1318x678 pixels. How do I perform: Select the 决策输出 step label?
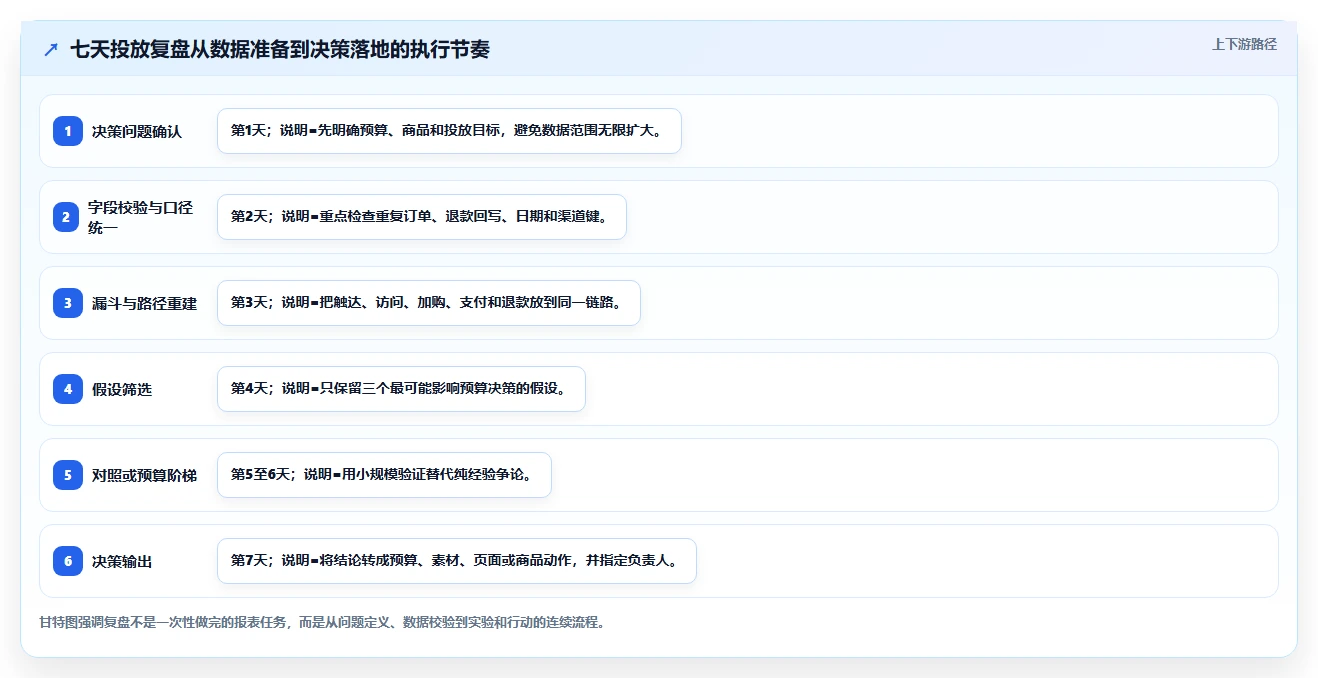tap(122, 561)
